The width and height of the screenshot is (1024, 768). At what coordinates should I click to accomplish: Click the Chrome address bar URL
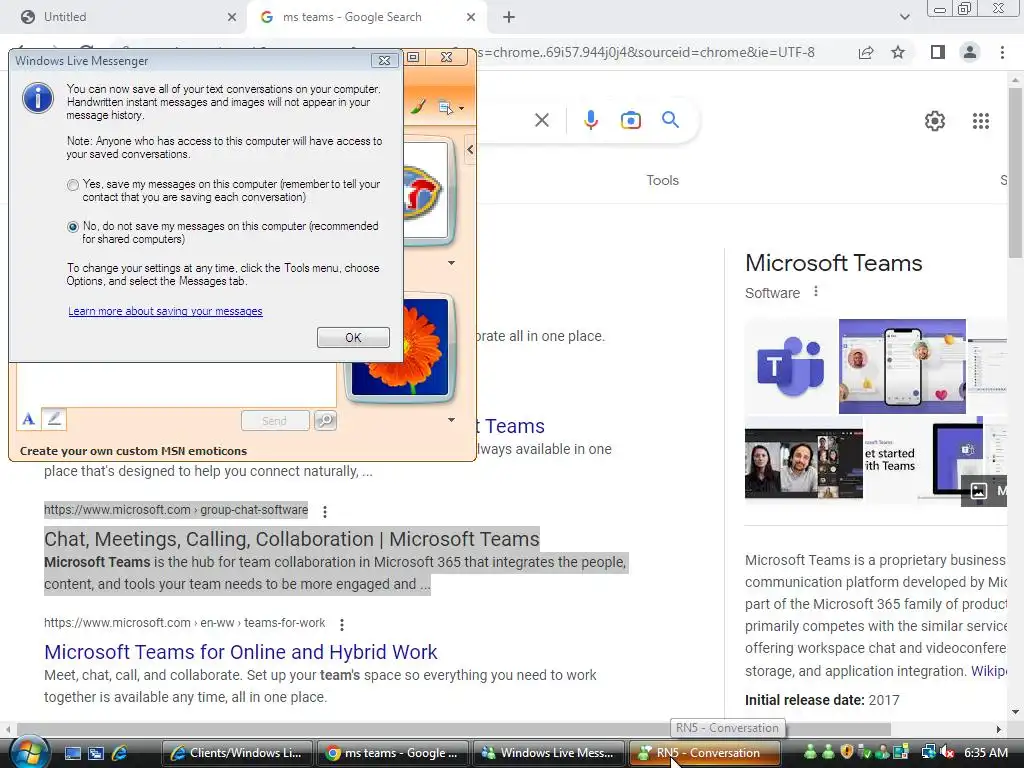coord(647,52)
